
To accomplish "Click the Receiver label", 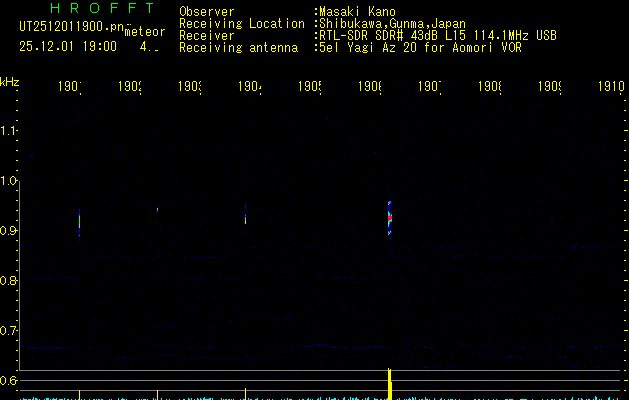I will (x=207, y=36).
